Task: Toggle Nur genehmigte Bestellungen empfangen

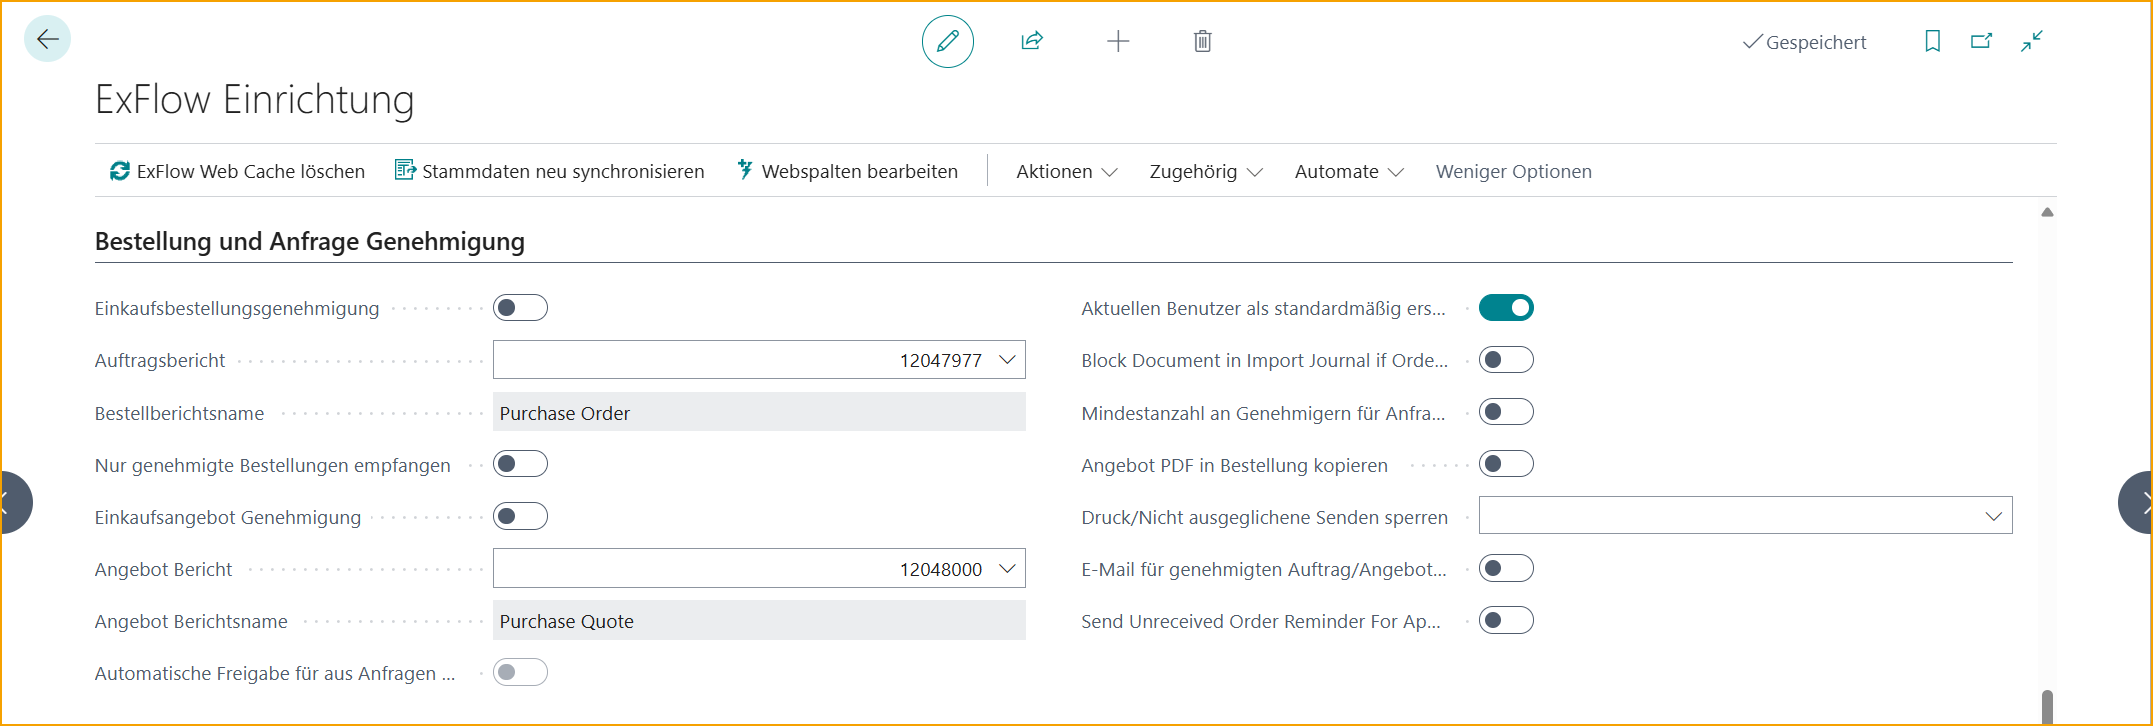Action: pyautogui.click(x=520, y=463)
